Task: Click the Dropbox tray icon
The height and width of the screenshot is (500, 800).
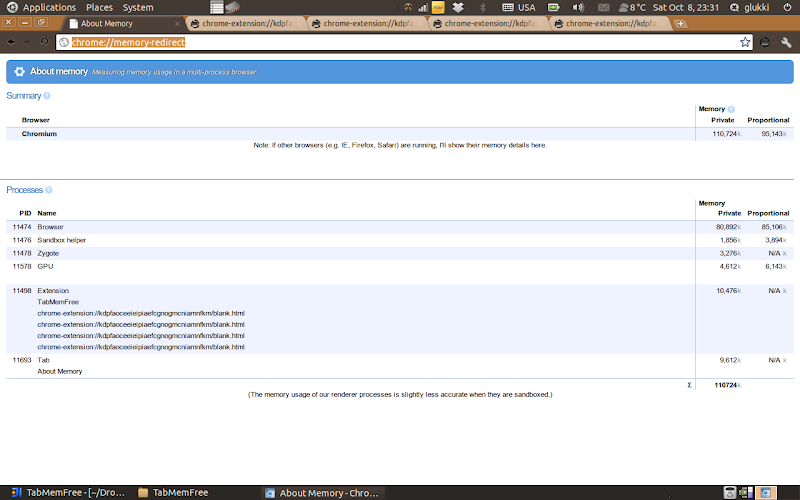Action: (458, 7)
